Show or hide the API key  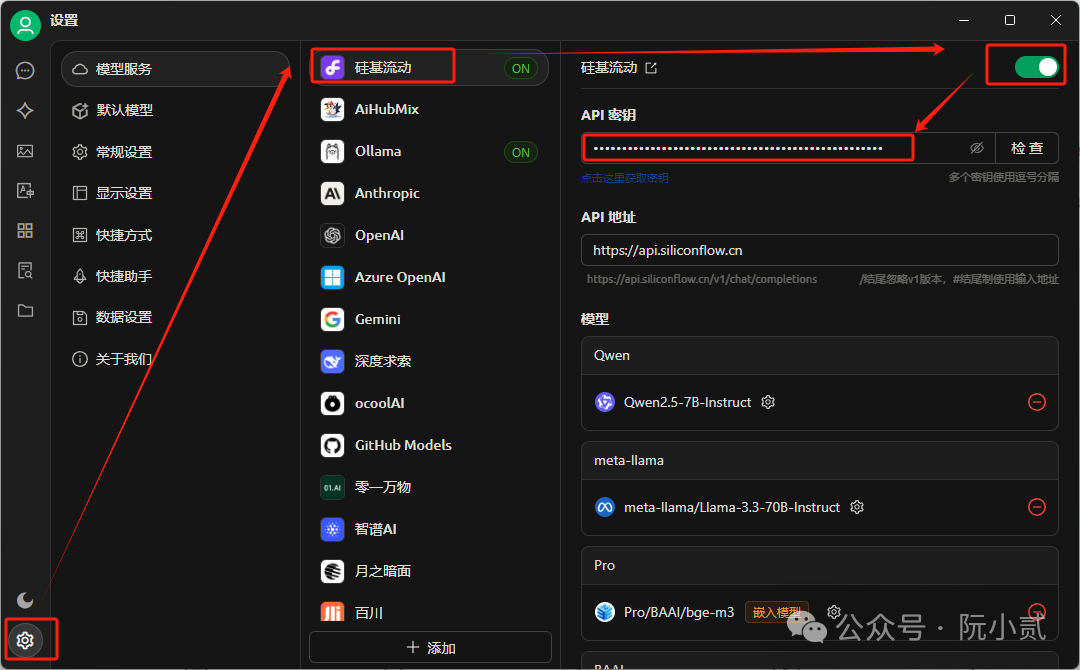[x=977, y=148]
